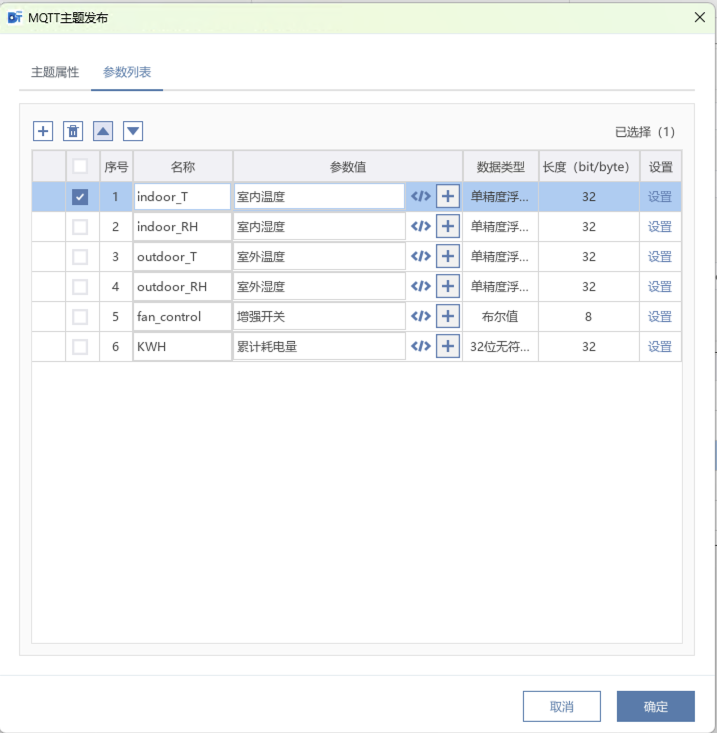Select the 参数列表 tab
The image size is (717, 733).
tap(127, 73)
